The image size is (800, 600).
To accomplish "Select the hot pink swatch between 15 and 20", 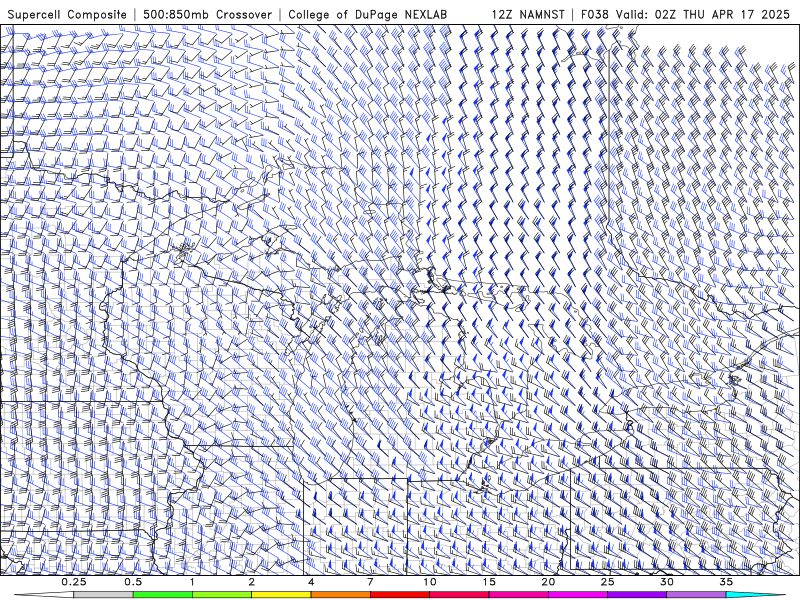I will (518, 595).
